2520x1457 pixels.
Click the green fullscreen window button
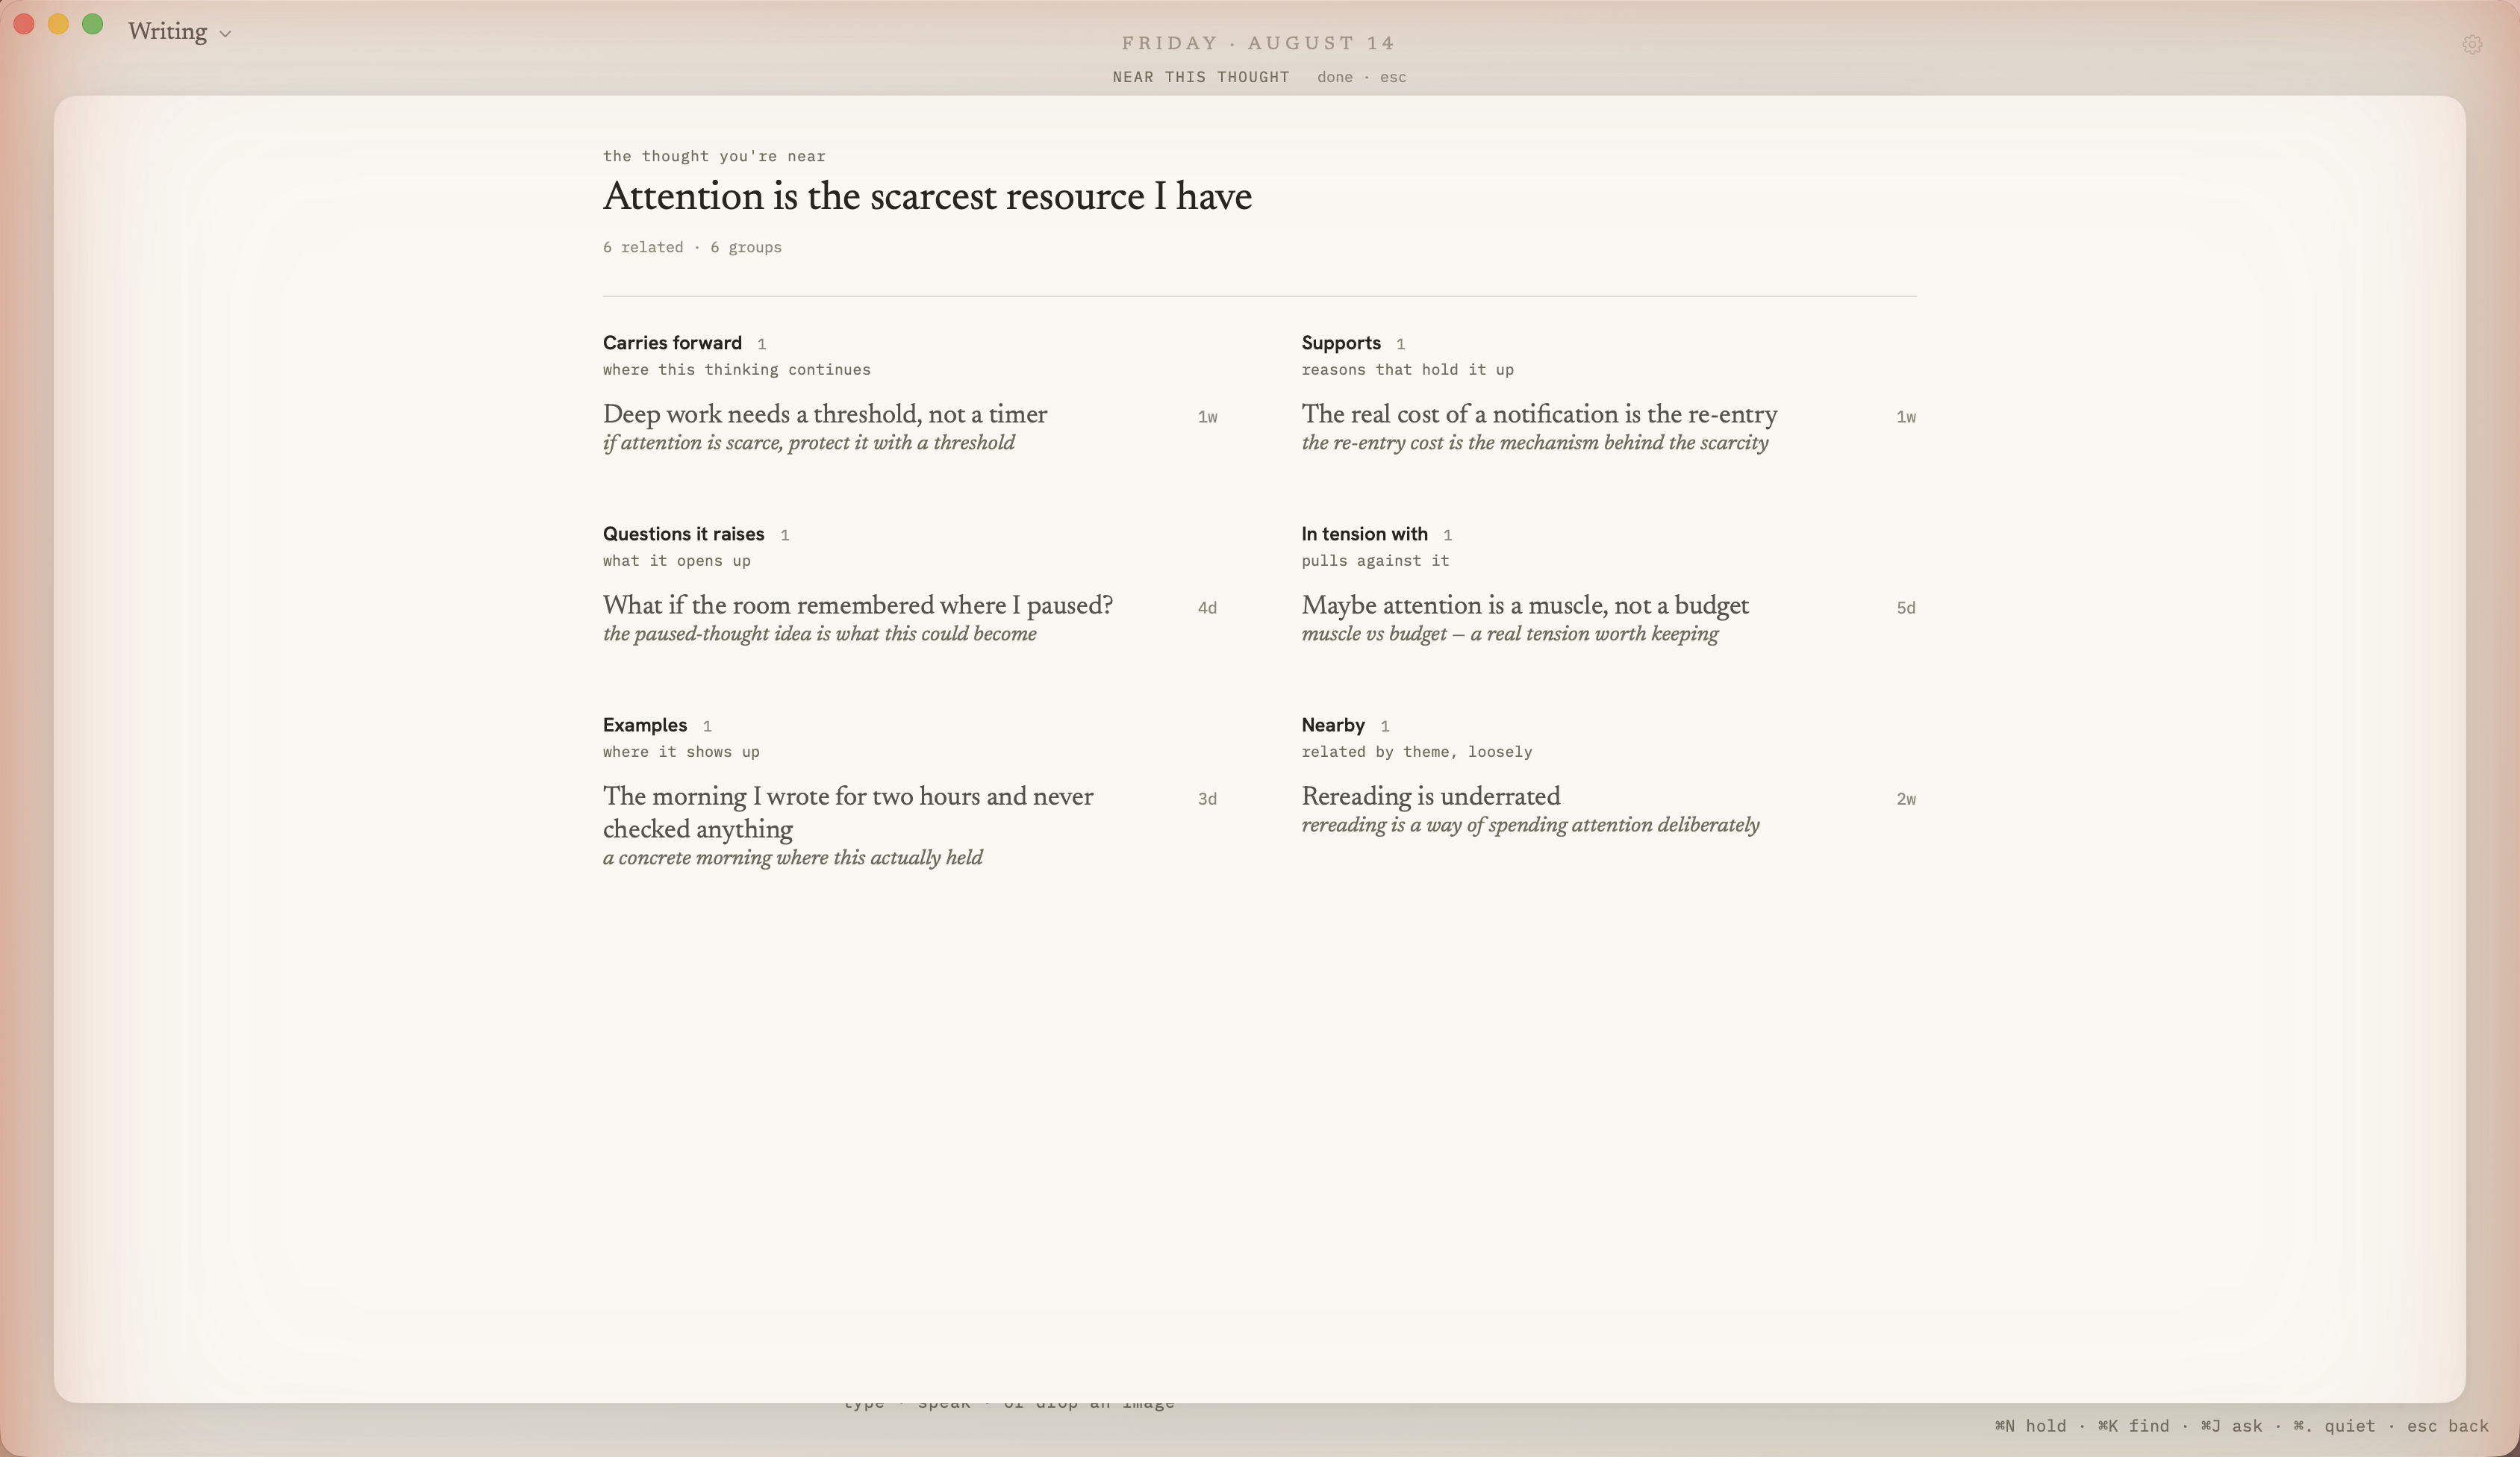pos(92,24)
